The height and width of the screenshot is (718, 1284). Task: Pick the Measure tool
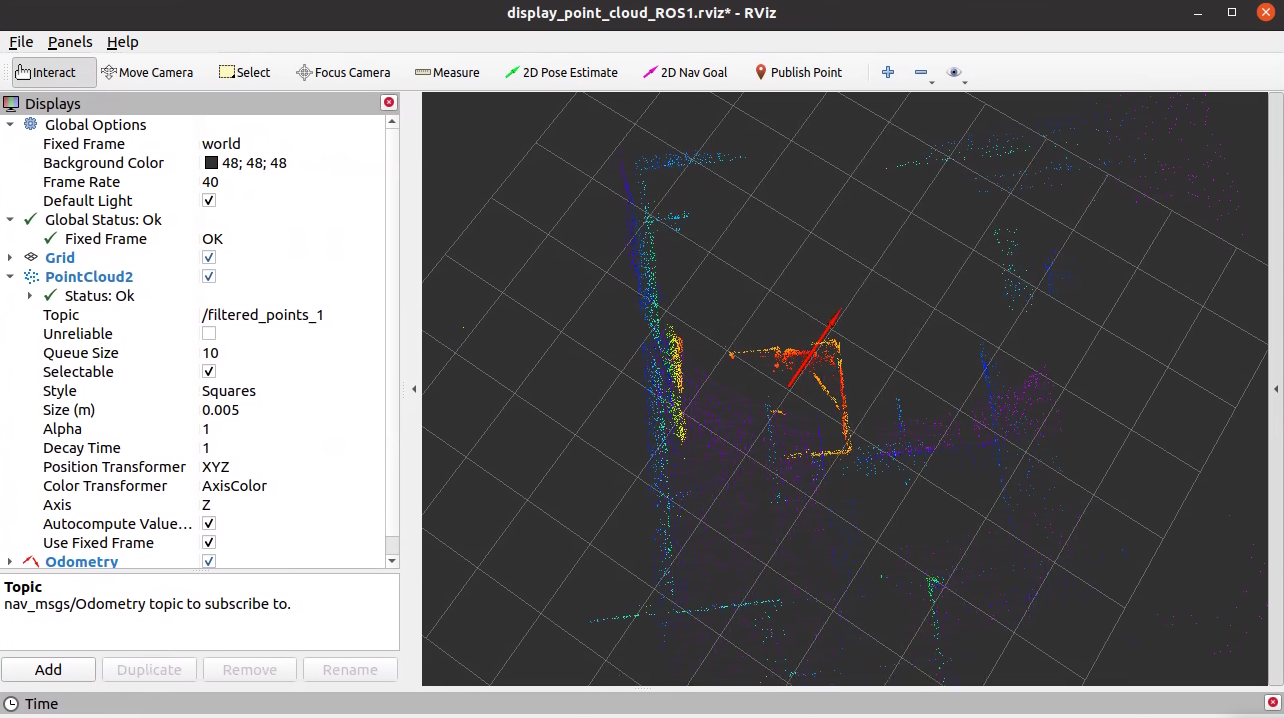point(447,72)
